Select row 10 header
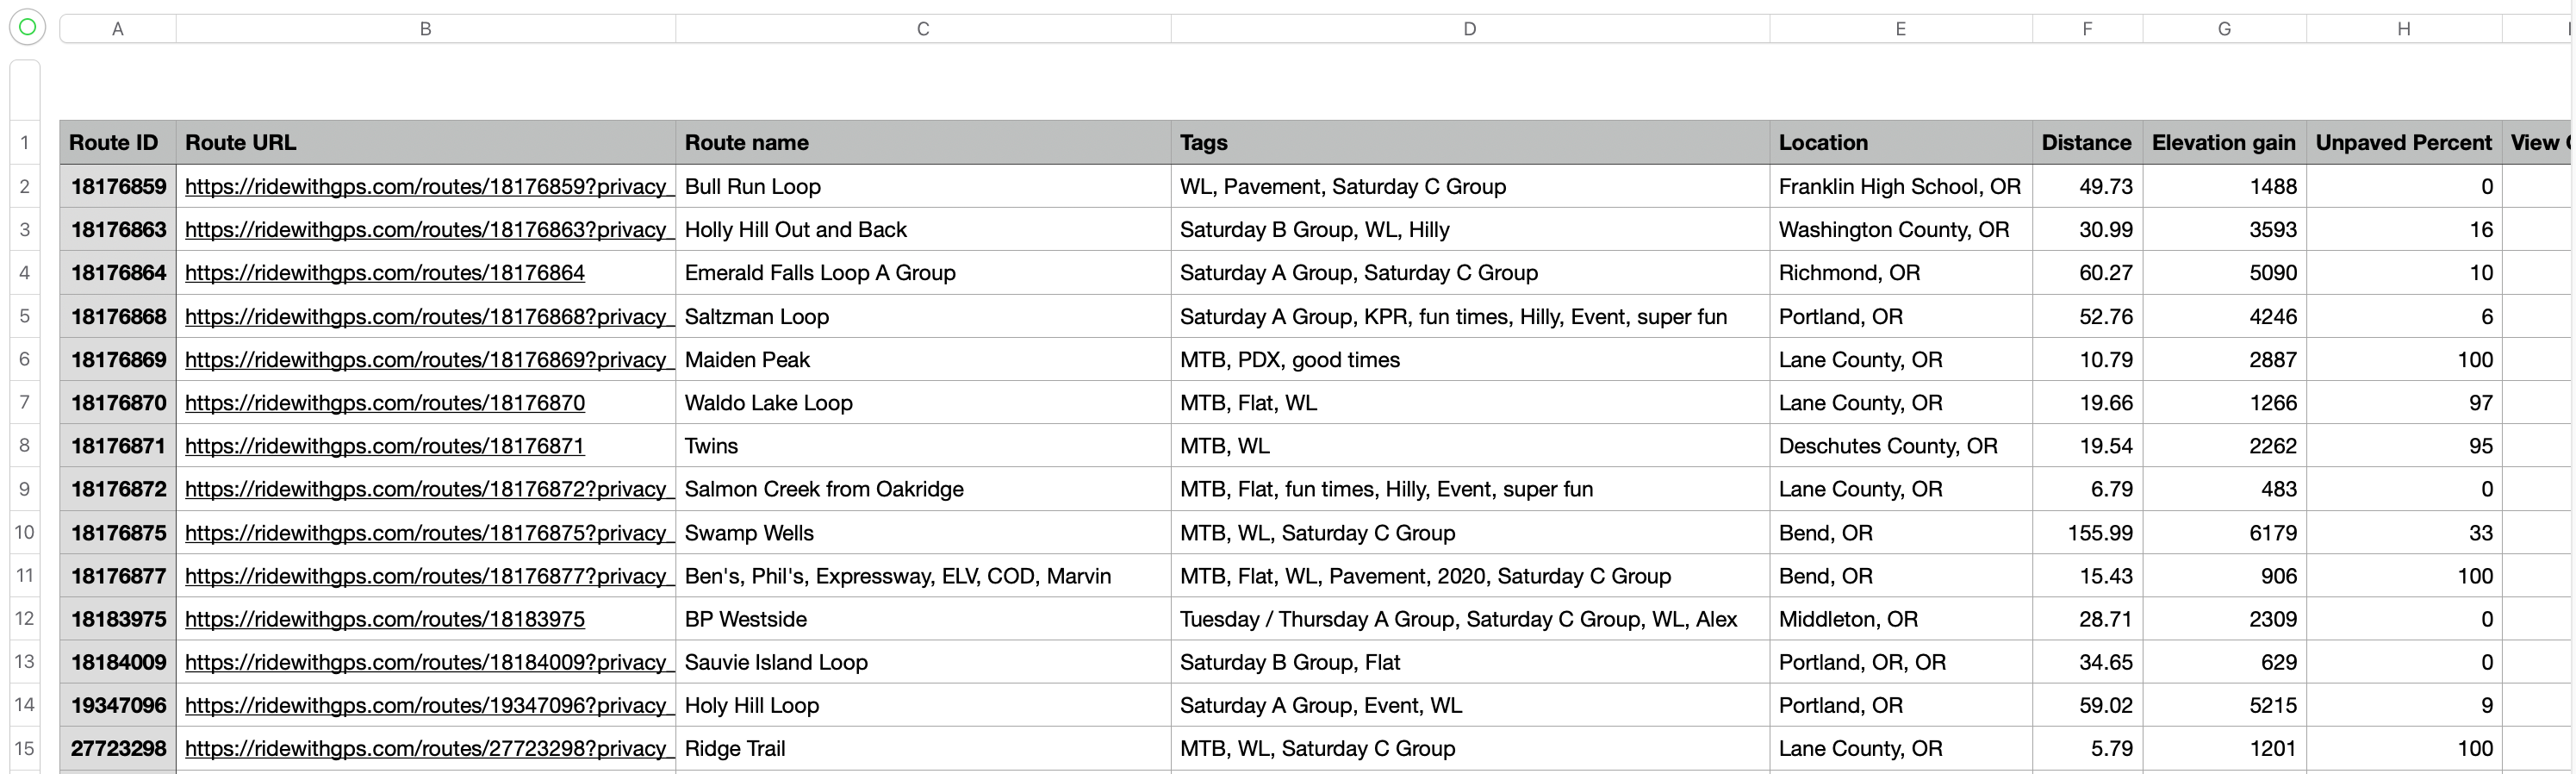Screen dimensions: 2576x774 (24, 532)
